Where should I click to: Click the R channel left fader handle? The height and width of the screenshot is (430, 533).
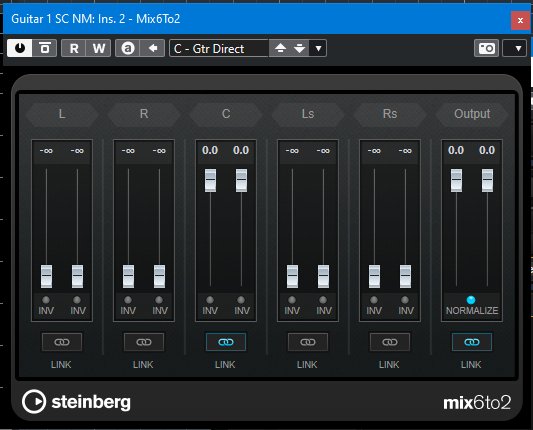tap(128, 276)
